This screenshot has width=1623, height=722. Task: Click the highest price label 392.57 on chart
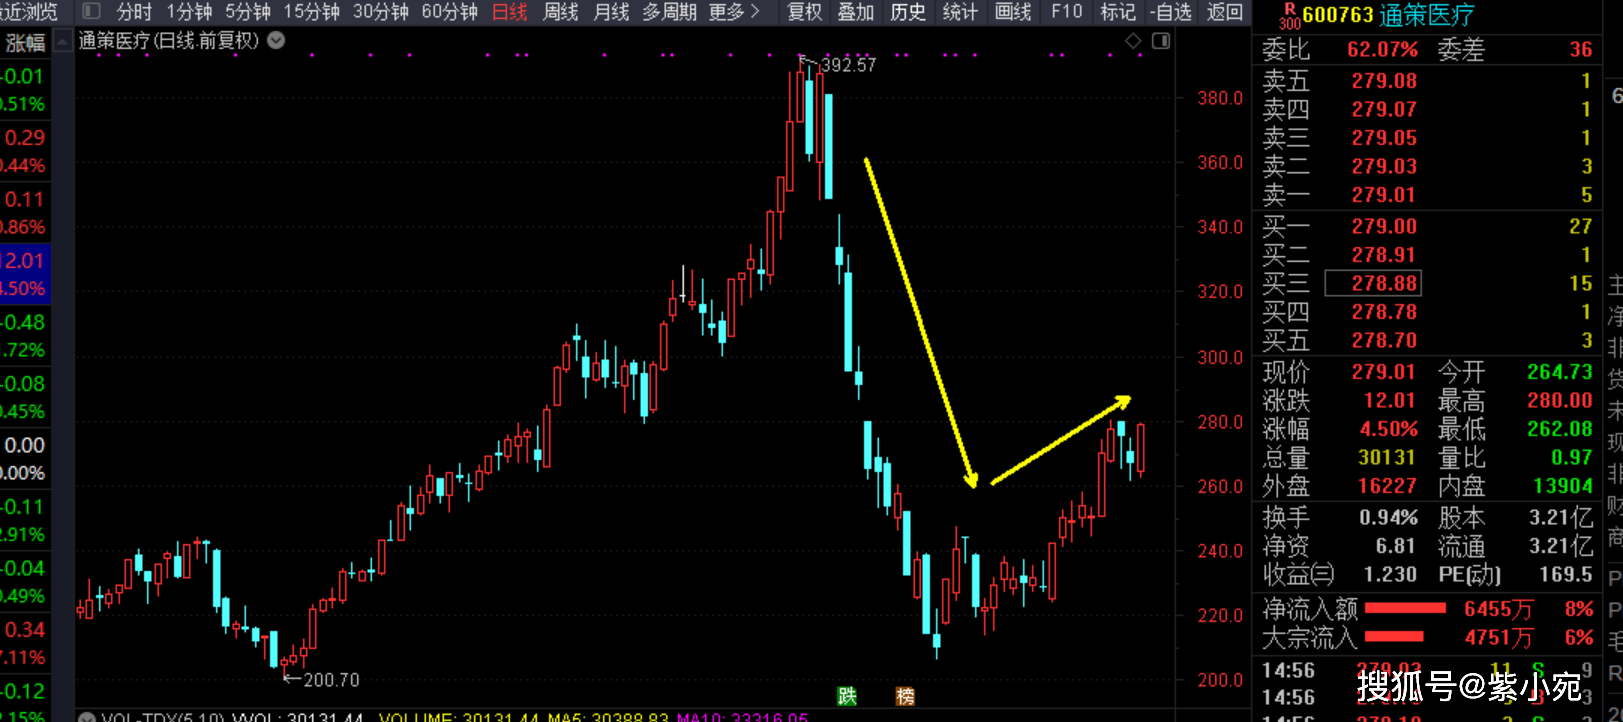point(847,65)
